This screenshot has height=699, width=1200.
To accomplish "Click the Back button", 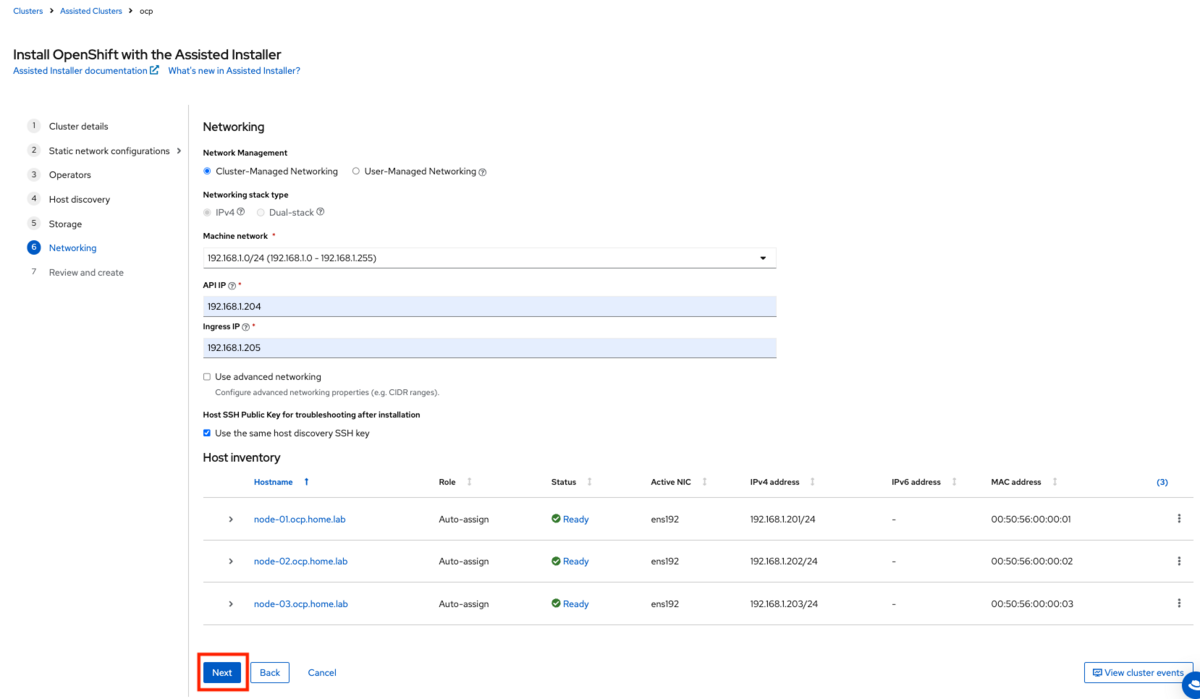I will [270, 673].
